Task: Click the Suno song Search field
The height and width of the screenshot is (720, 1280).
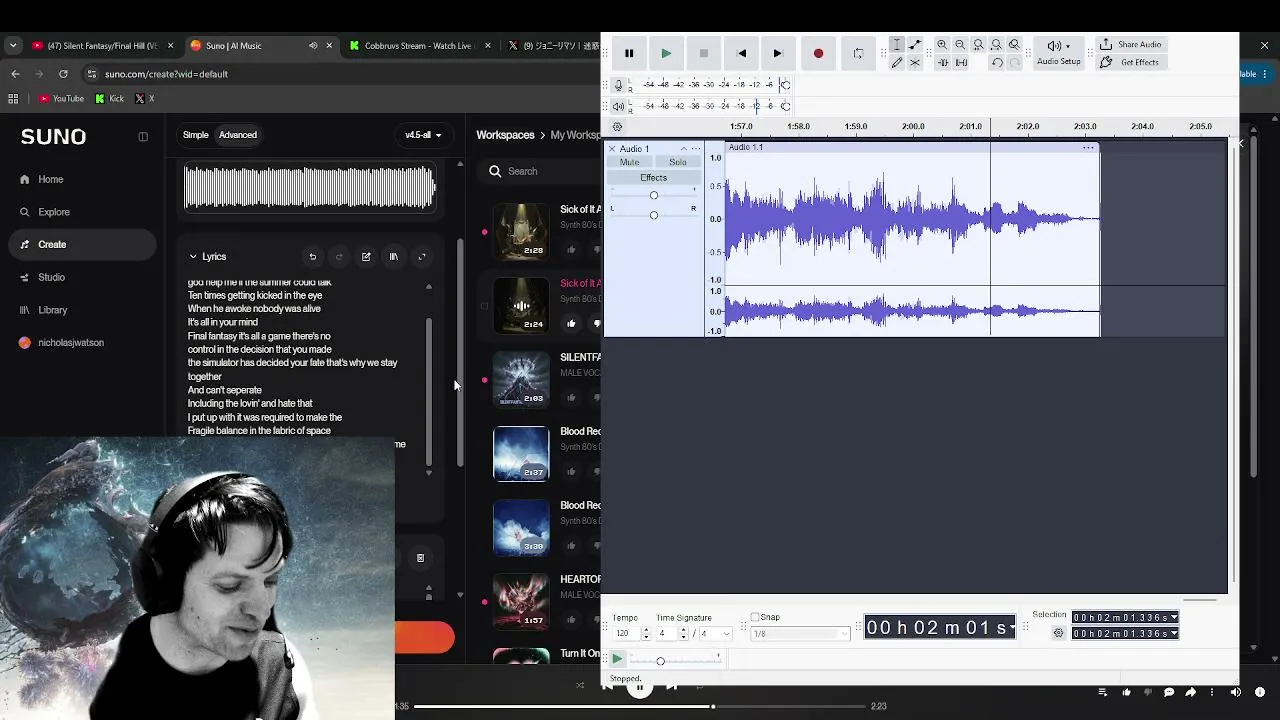Action: (x=540, y=171)
